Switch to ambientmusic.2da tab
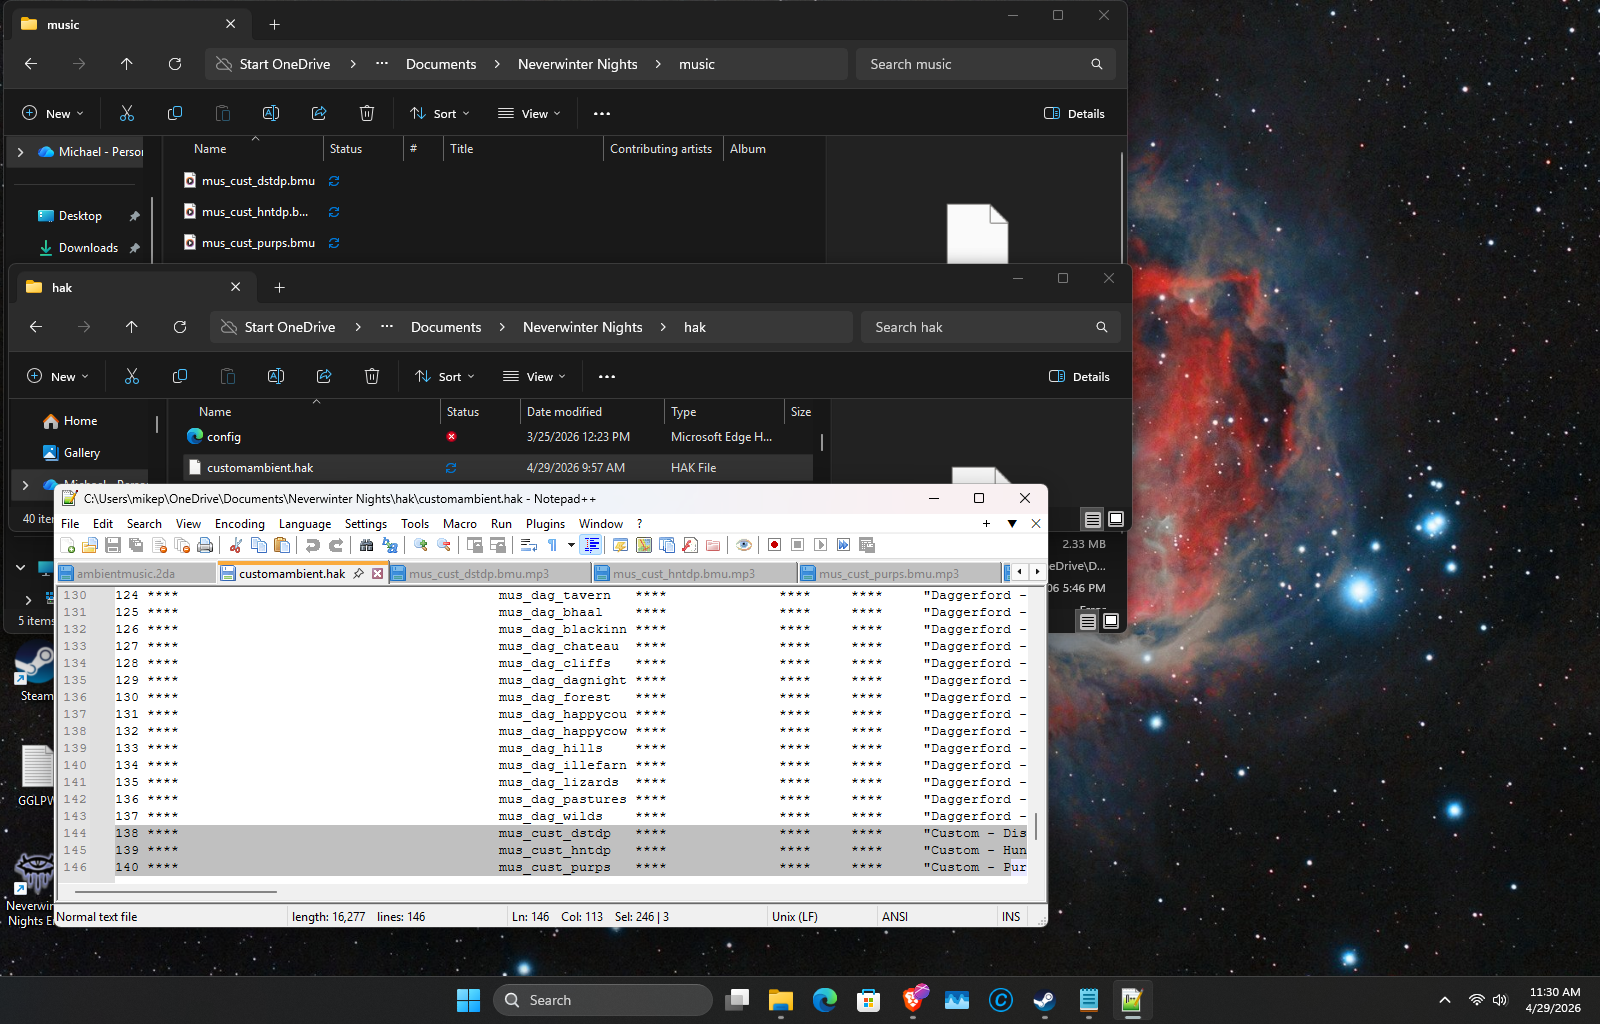The width and height of the screenshot is (1600, 1024). [x=136, y=573]
